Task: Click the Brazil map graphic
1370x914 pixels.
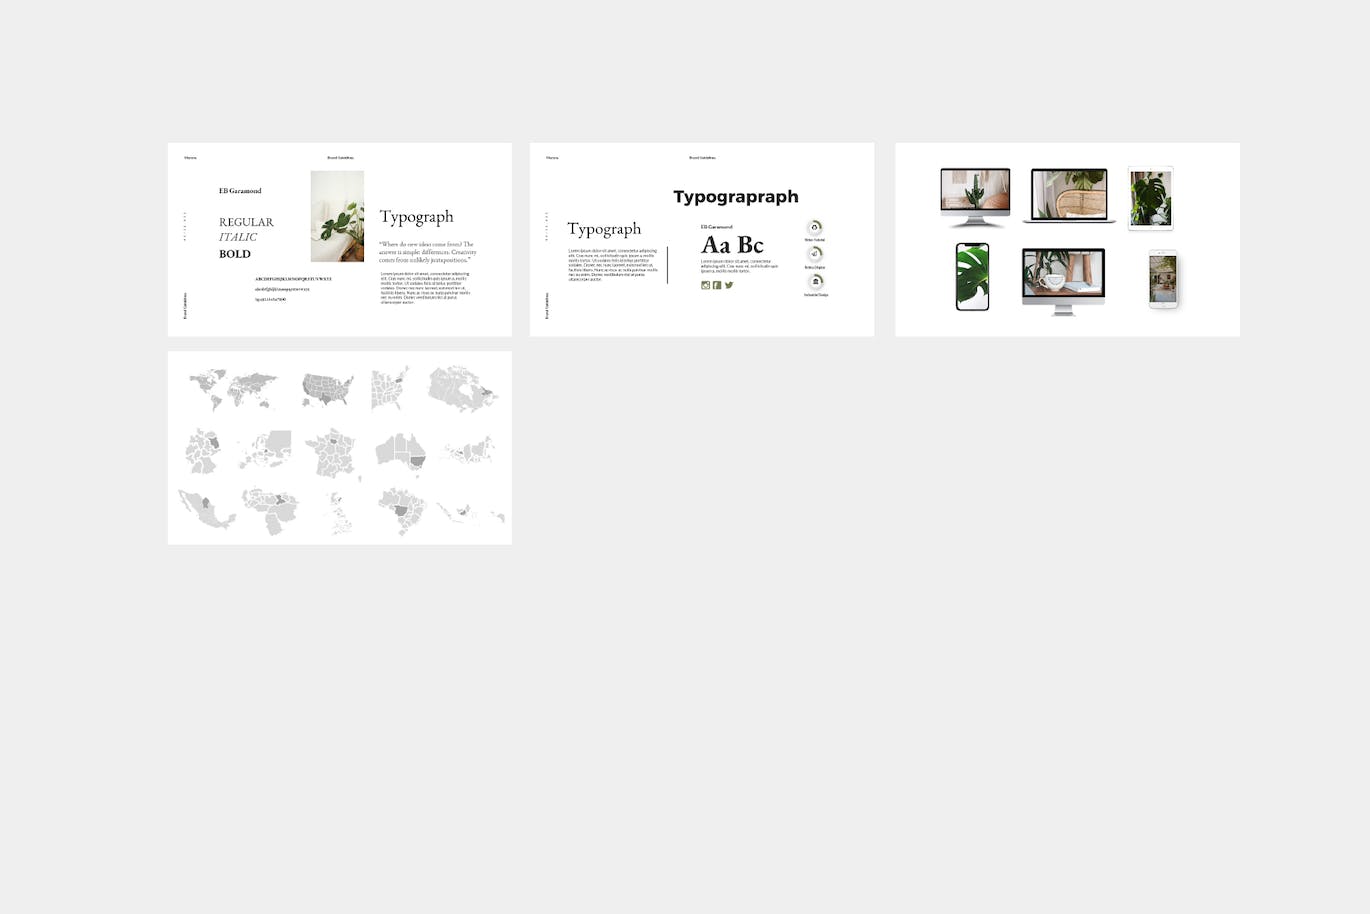Action: pos(402,511)
